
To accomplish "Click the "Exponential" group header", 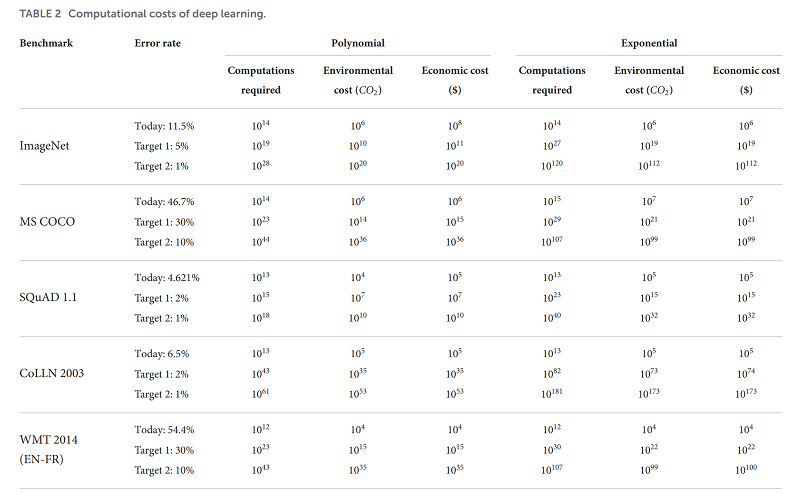I will (649, 44).
